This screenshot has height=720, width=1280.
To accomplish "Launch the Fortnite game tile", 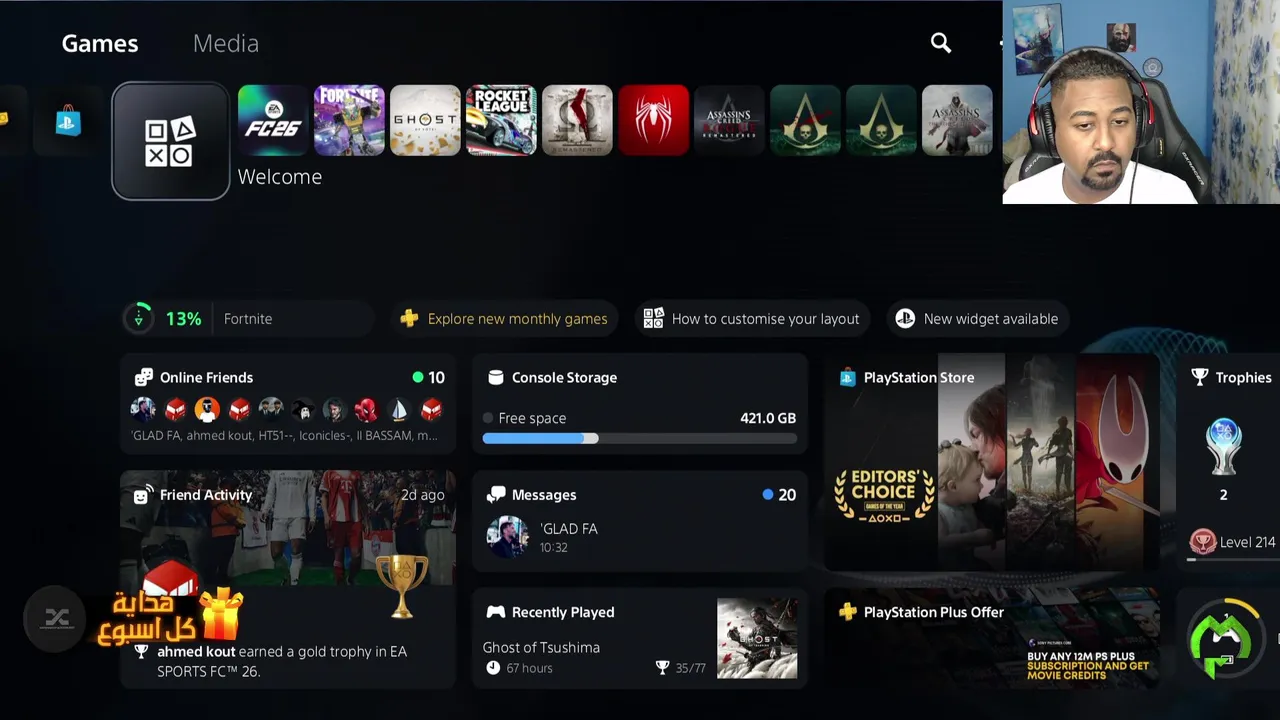I will [x=349, y=120].
